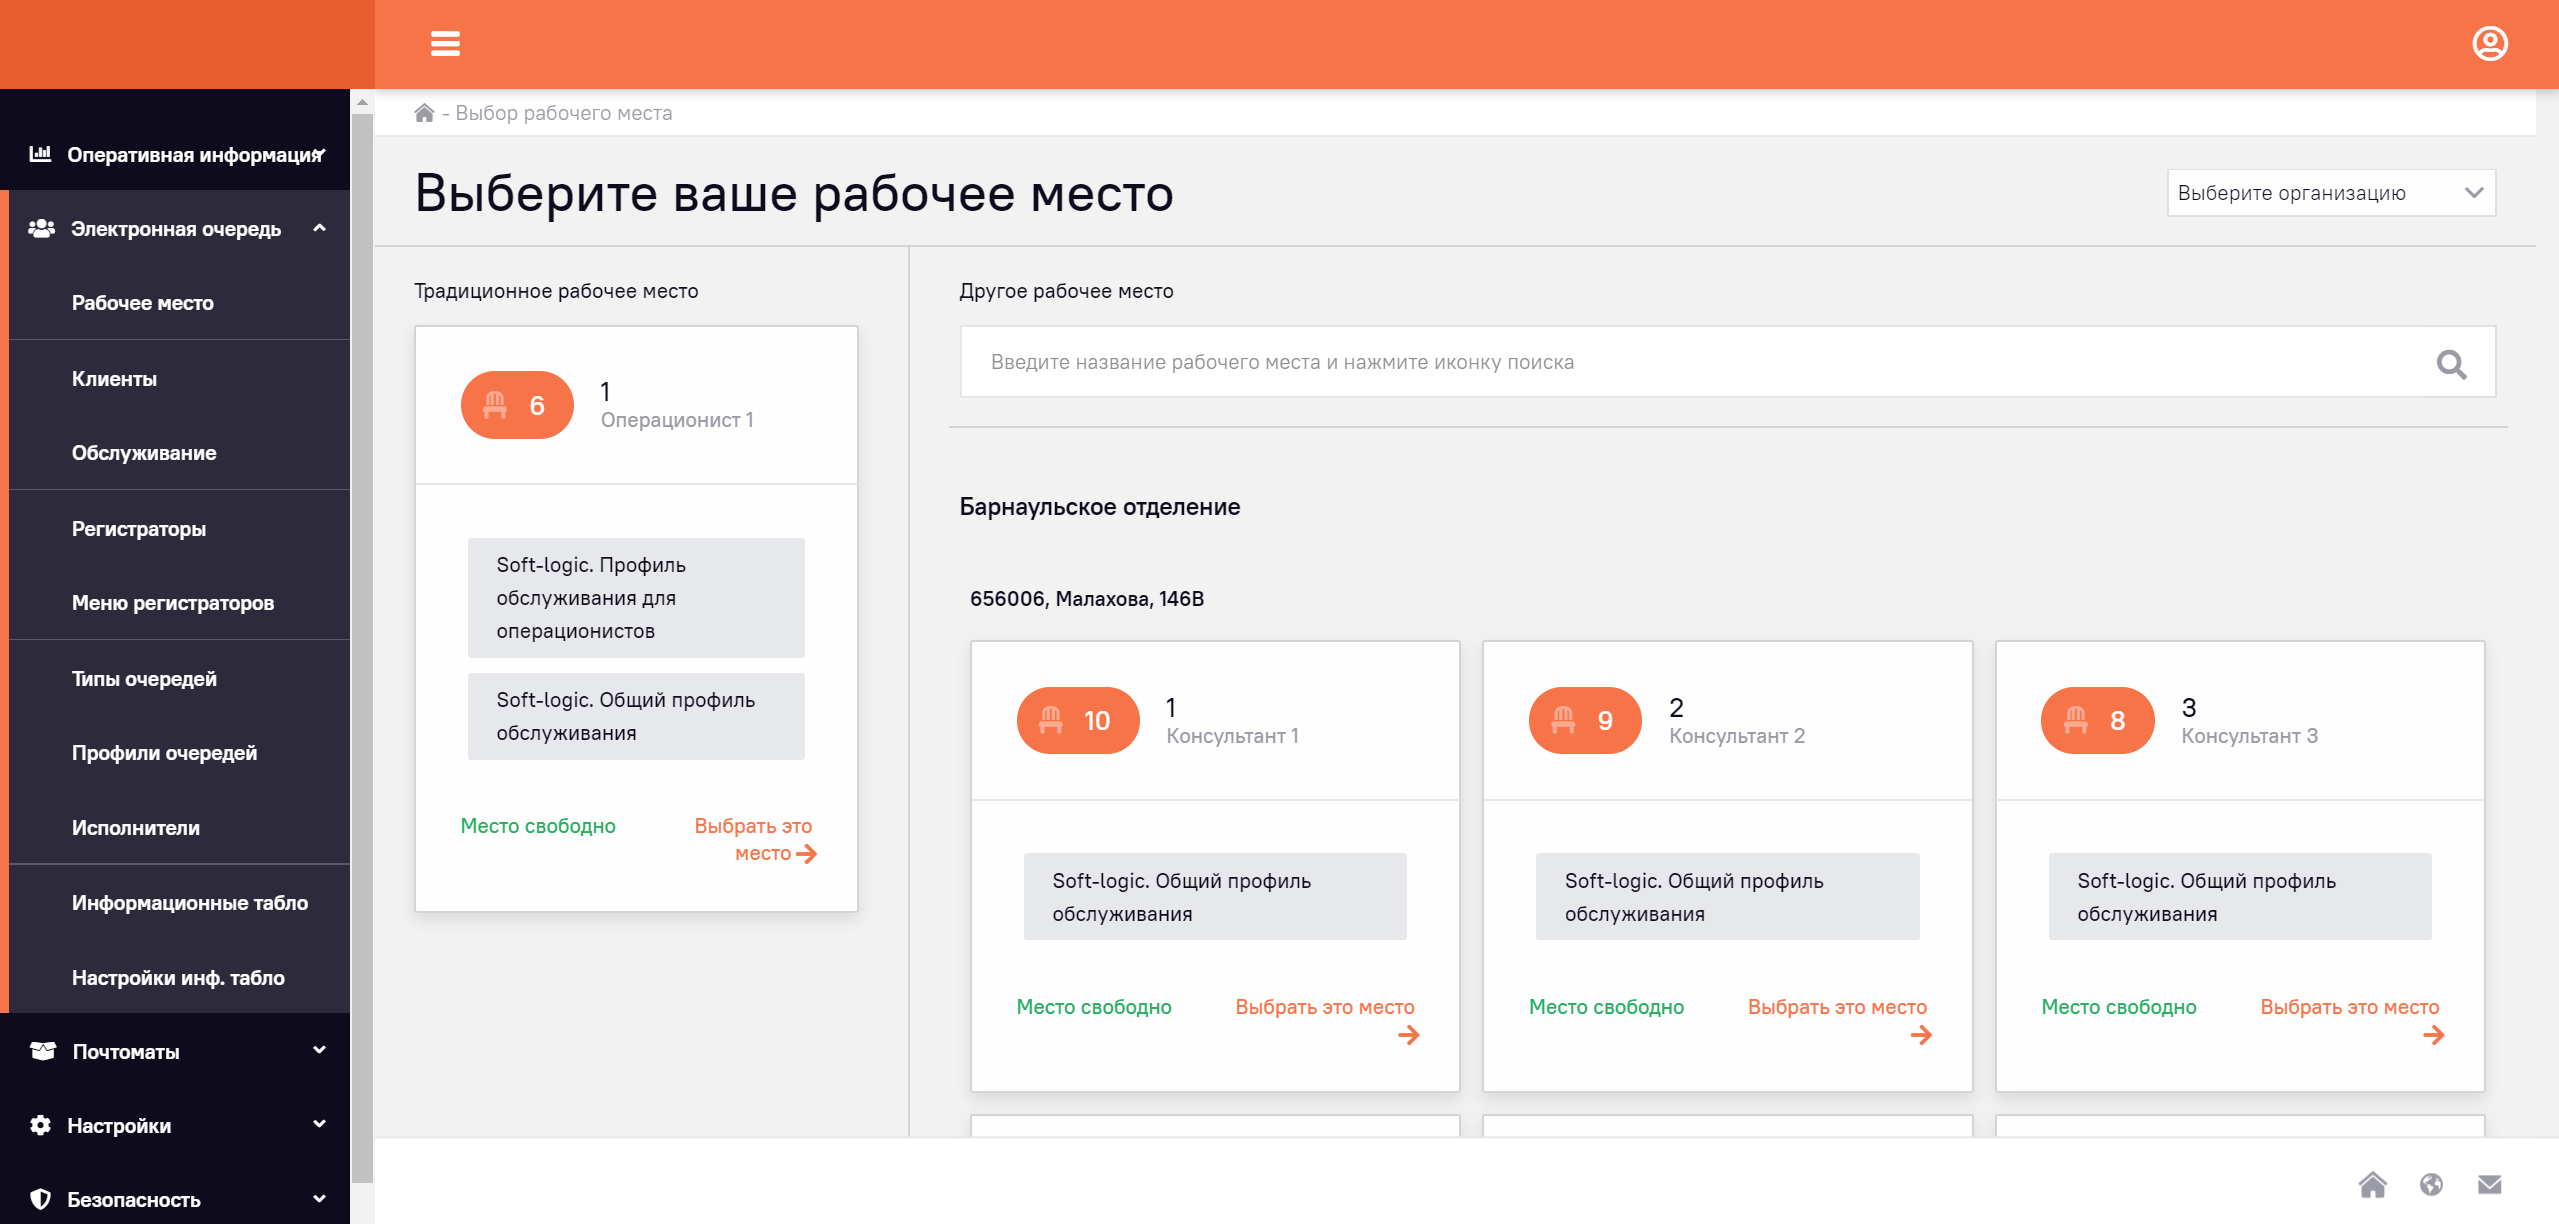Click the Безопасность shield icon
Image resolution: width=2559 pixels, height=1224 pixels.
click(40, 1199)
